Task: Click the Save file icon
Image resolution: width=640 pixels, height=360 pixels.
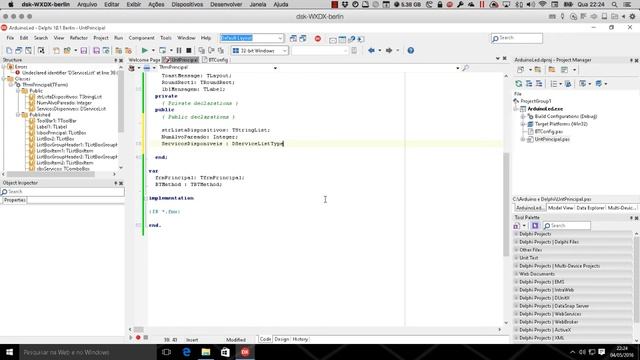Action: (x=84, y=51)
